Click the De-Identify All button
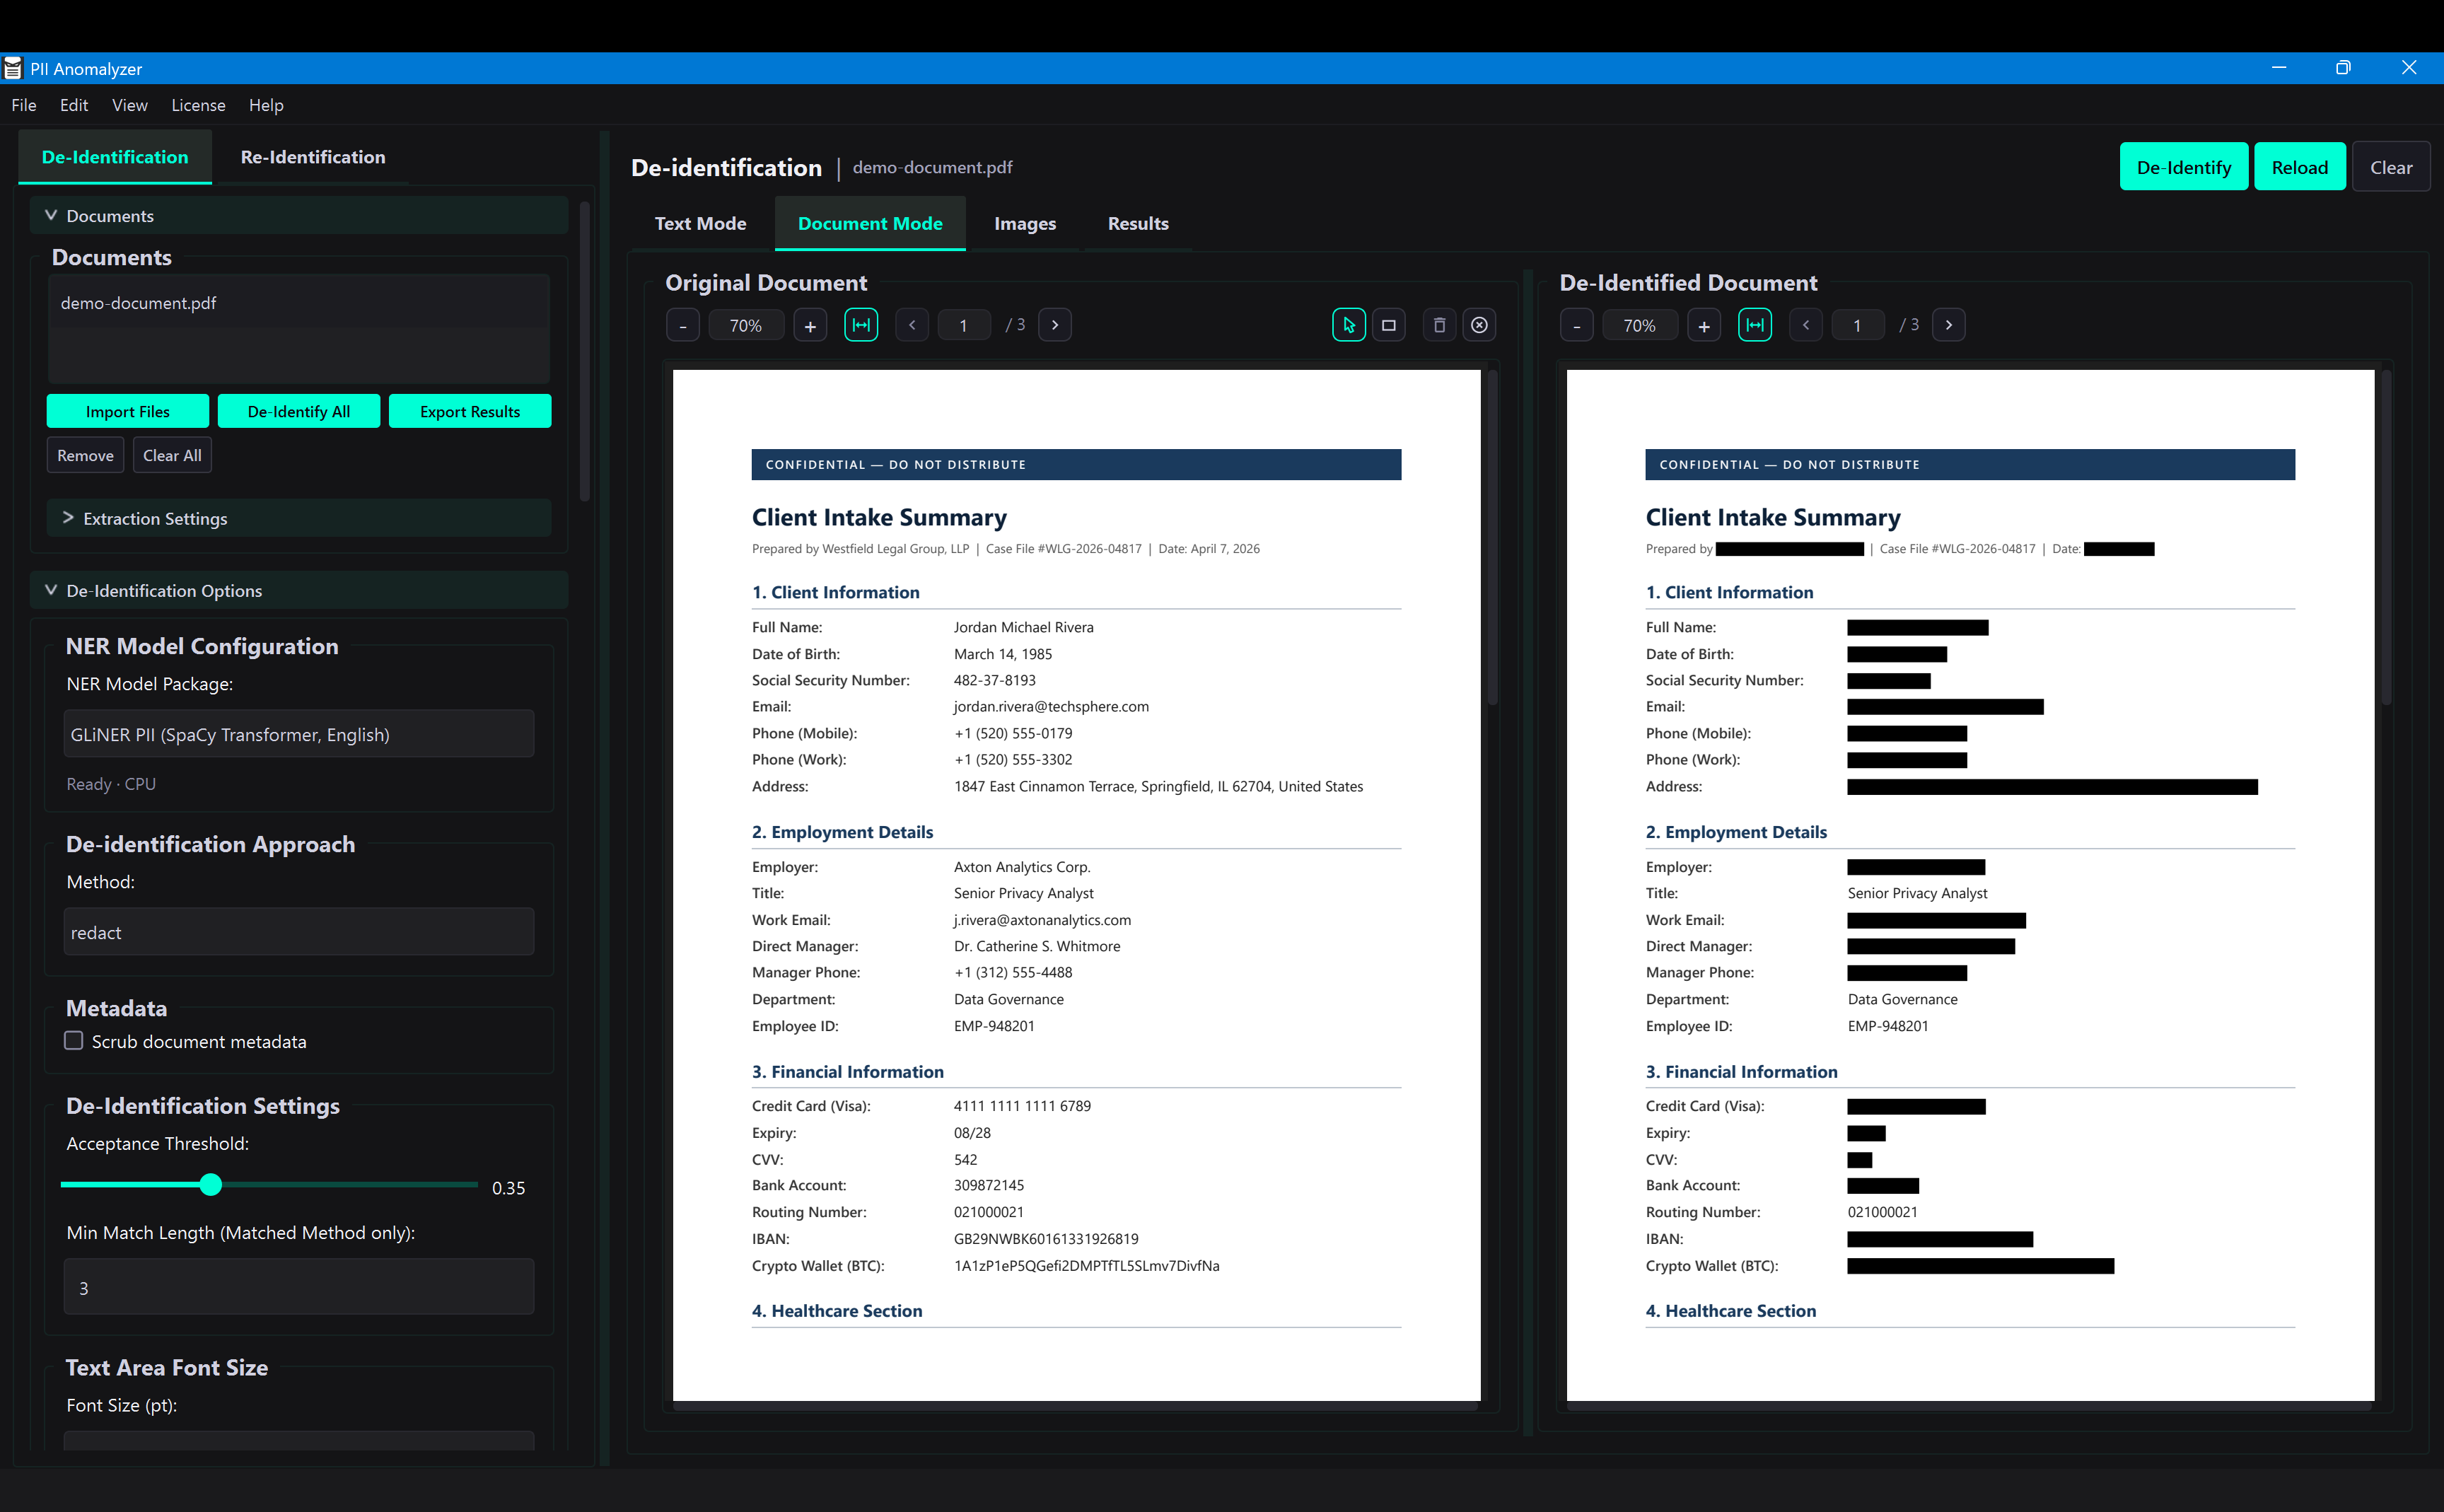2444x1512 pixels. [298, 411]
